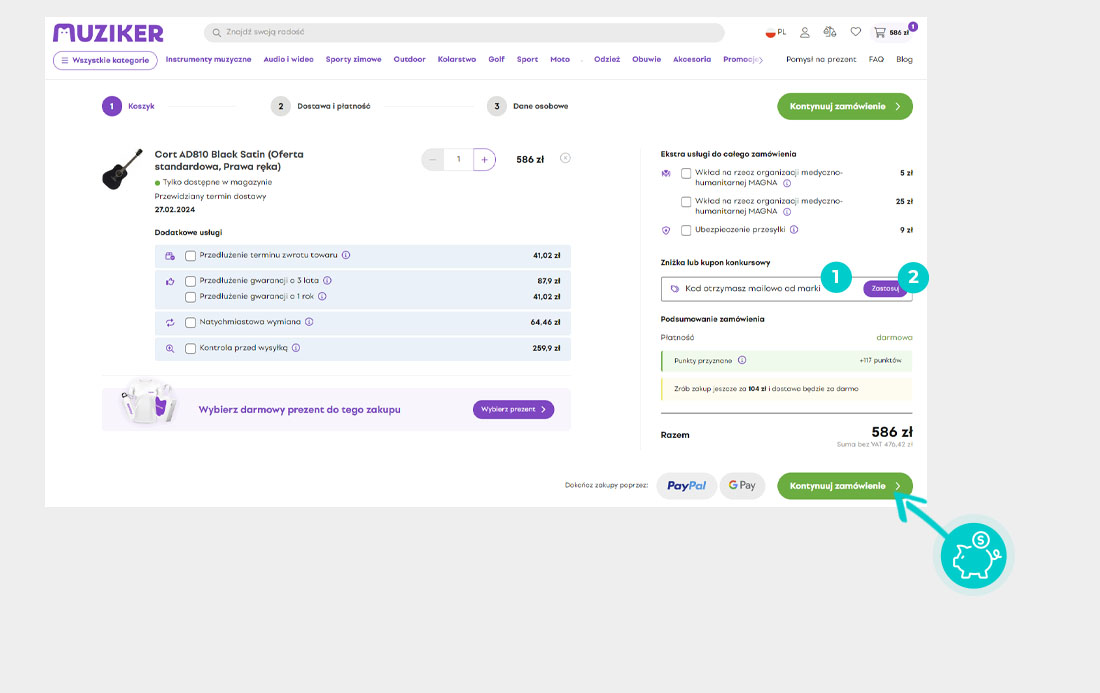Click the Wybierz prezent button

point(513,409)
